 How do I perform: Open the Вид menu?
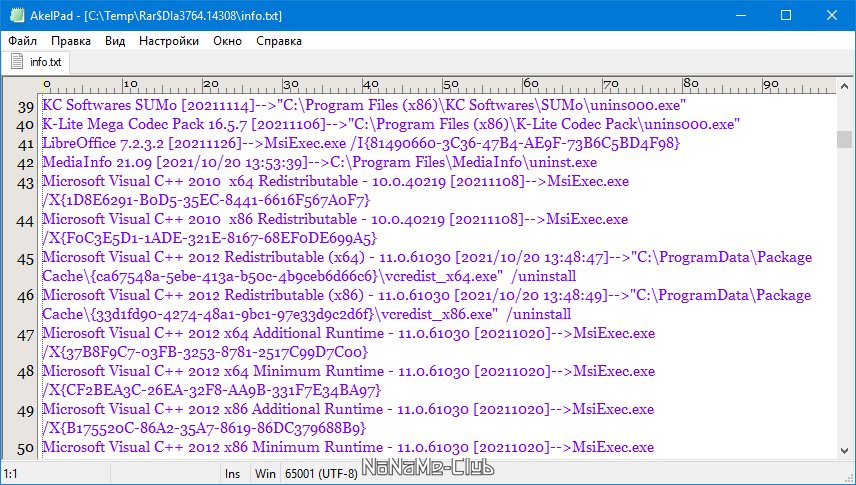coord(115,41)
